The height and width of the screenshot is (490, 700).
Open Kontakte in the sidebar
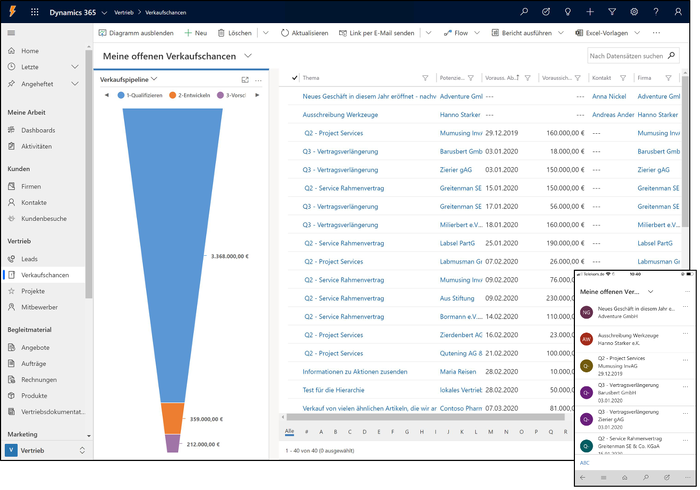click(33, 203)
